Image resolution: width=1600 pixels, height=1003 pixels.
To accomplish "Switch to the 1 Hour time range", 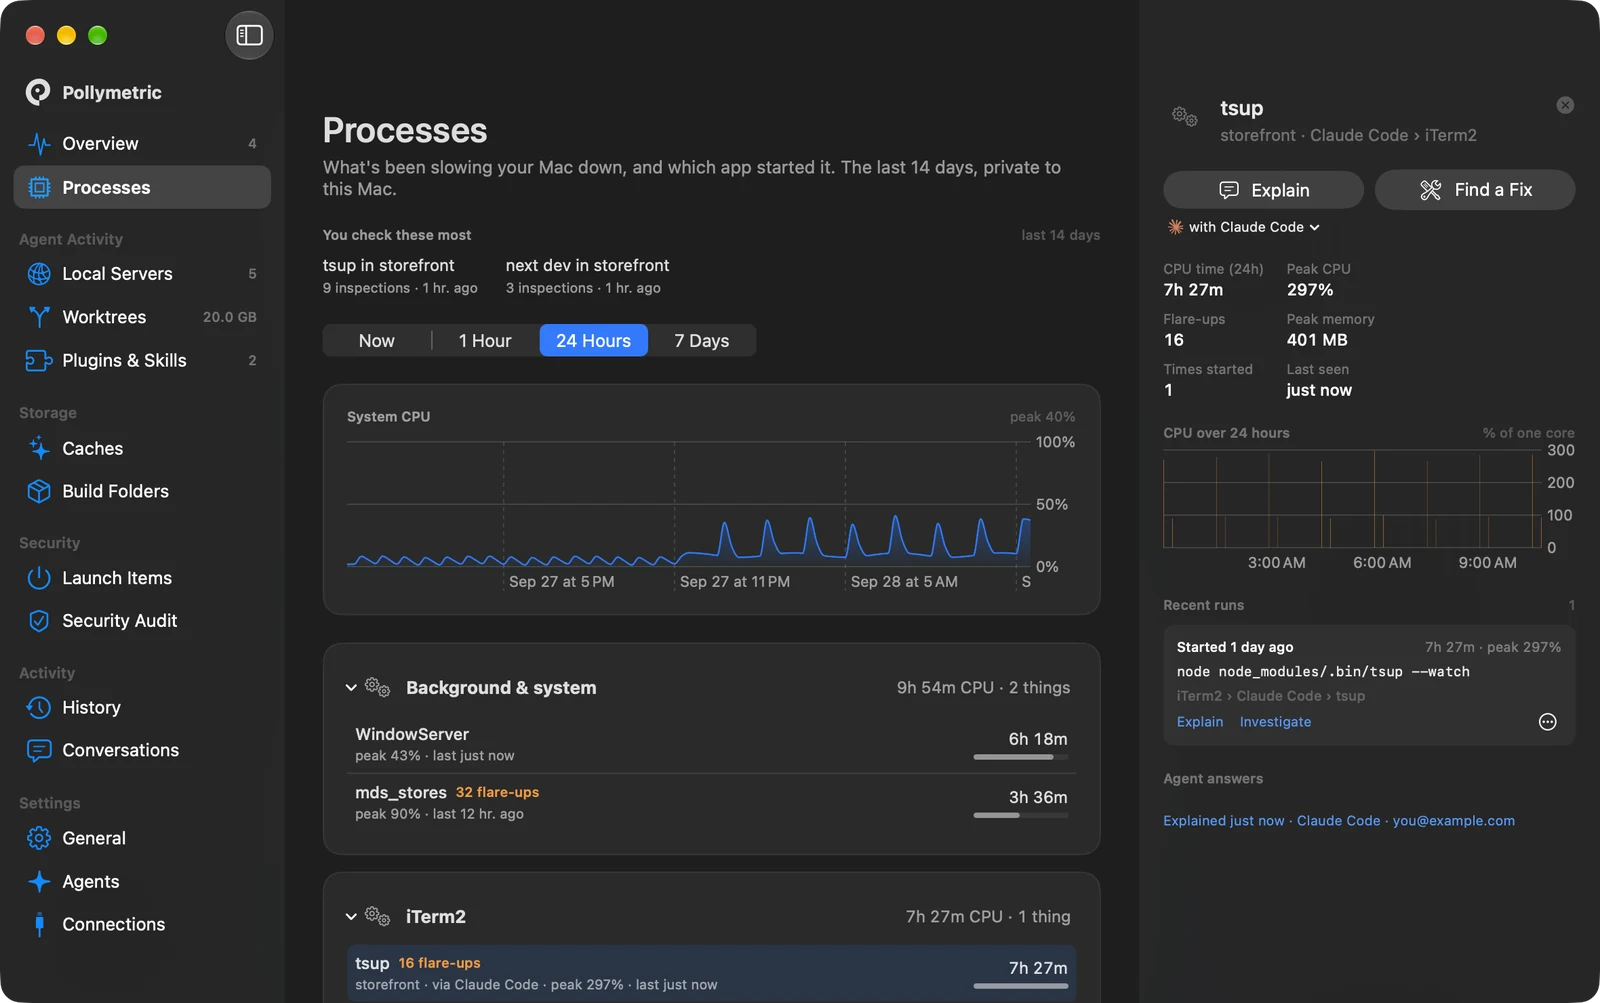I will 485,341.
